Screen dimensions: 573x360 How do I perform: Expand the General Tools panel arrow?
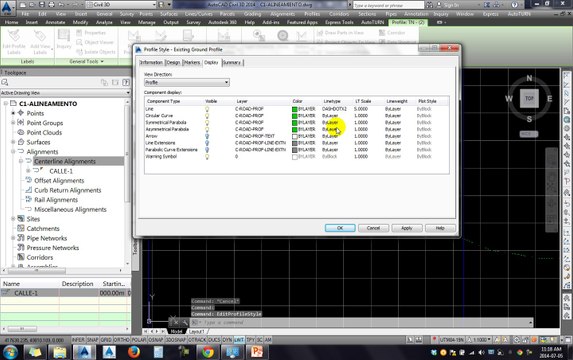coord(102,62)
